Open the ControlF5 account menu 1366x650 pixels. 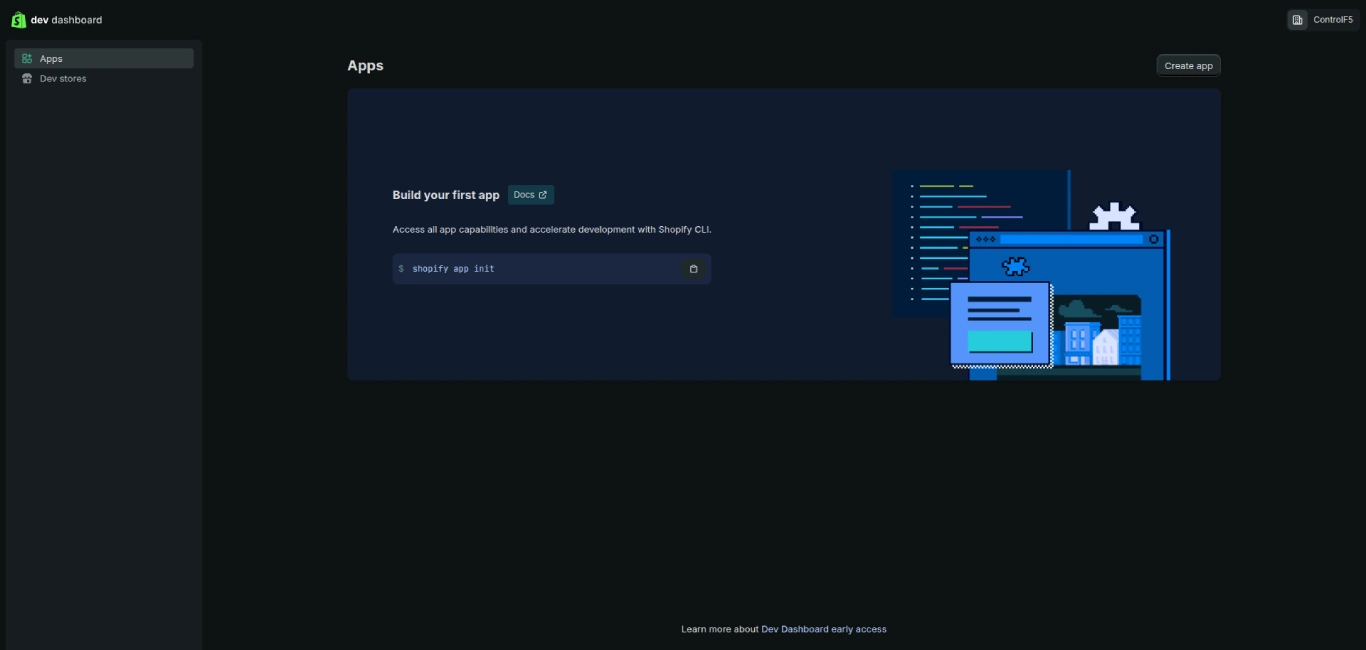coord(1322,20)
